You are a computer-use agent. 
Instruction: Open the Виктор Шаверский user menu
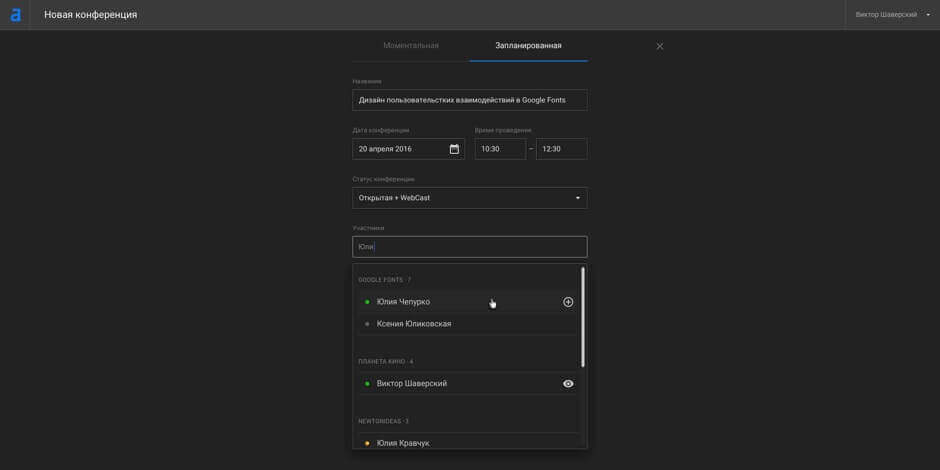coord(892,15)
